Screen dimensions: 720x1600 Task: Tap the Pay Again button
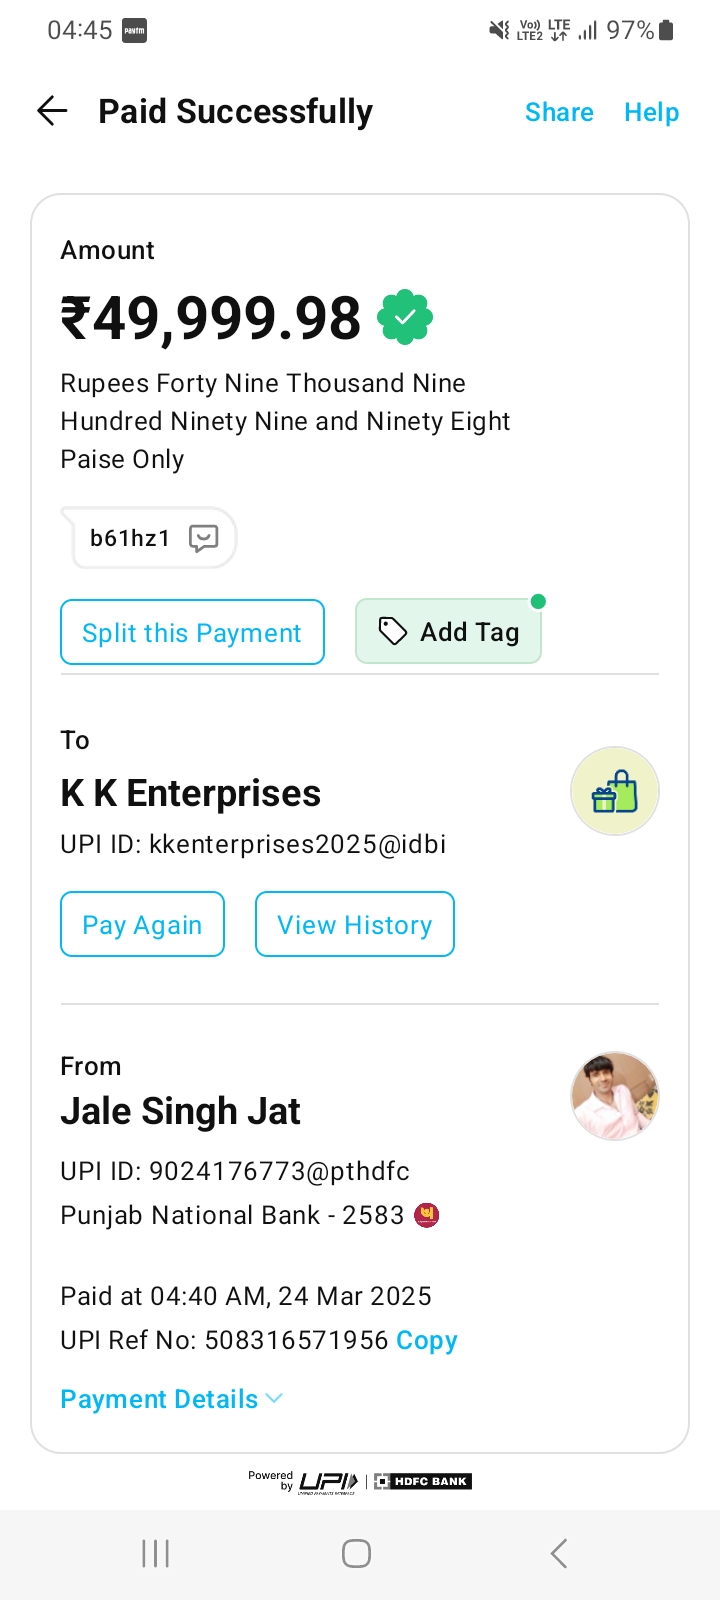142,924
